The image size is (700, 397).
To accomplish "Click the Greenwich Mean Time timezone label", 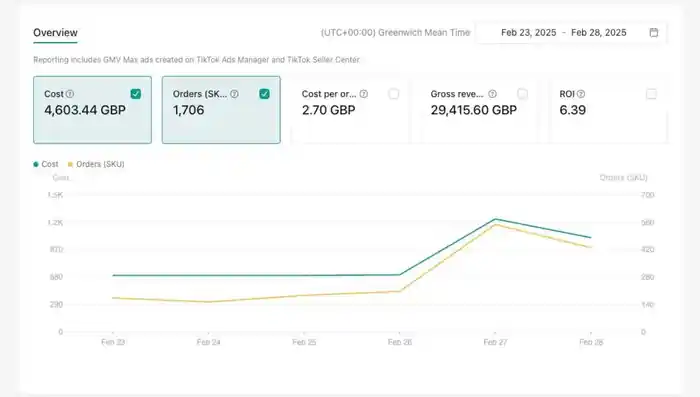I will coord(396,33).
